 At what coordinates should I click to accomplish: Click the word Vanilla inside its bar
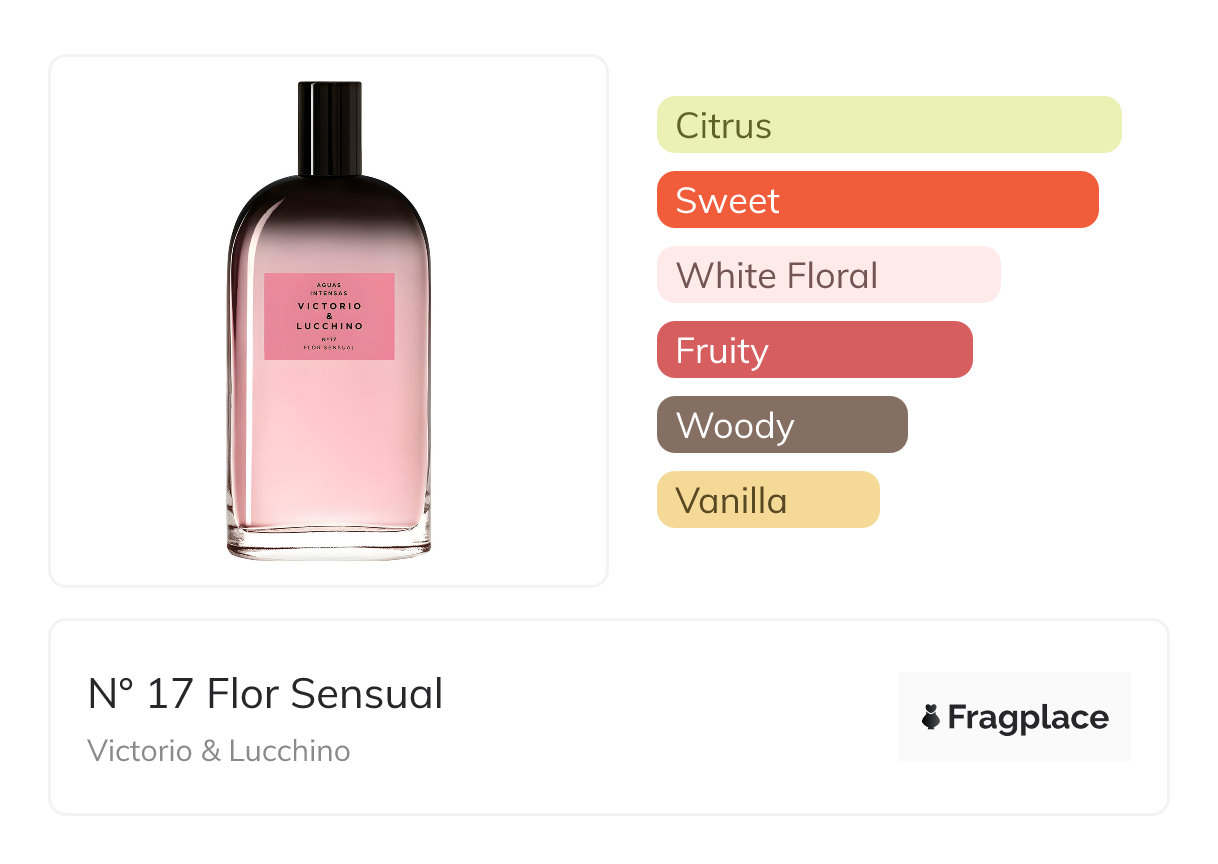(x=731, y=501)
